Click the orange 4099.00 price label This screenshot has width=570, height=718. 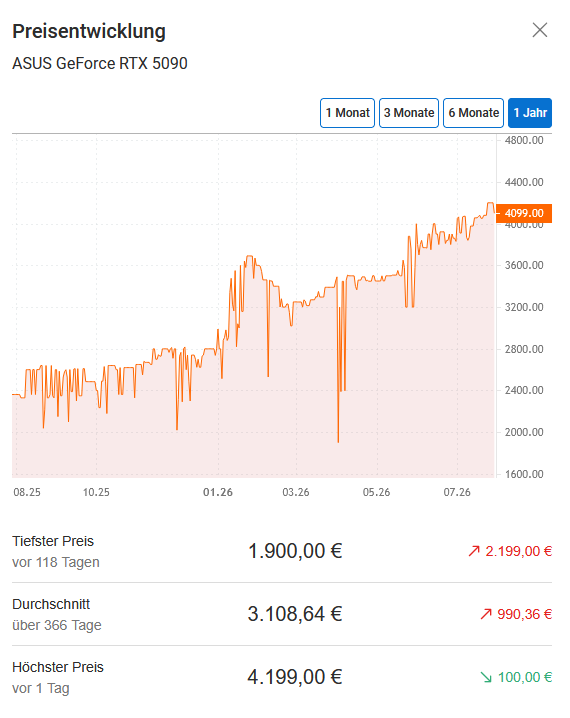click(x=524, y=213)
